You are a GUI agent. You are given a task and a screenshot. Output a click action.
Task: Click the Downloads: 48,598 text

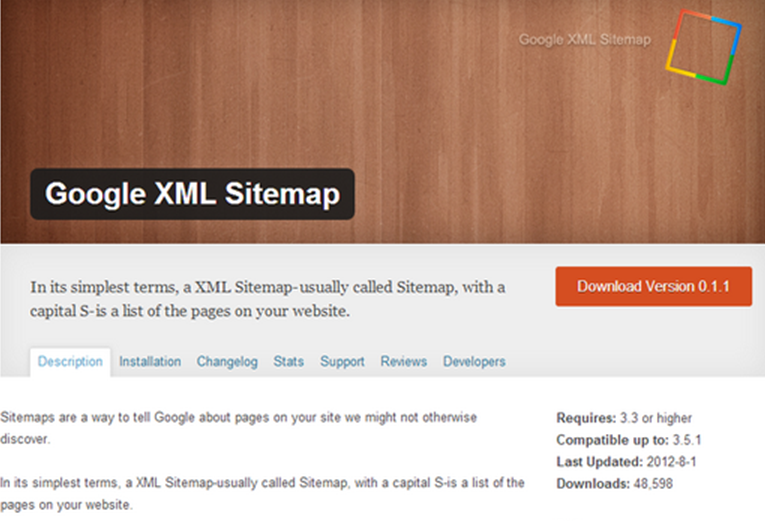[x=614, y=484]
